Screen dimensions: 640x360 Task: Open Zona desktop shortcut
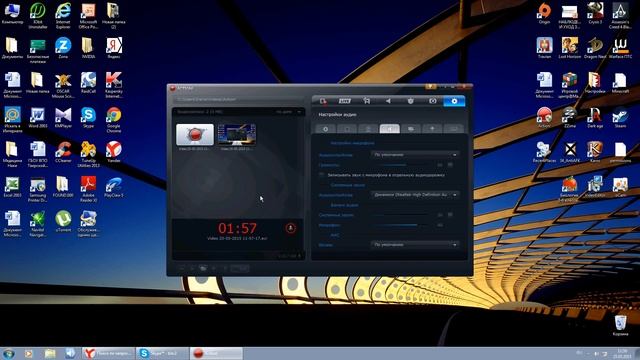click(63, 48)
